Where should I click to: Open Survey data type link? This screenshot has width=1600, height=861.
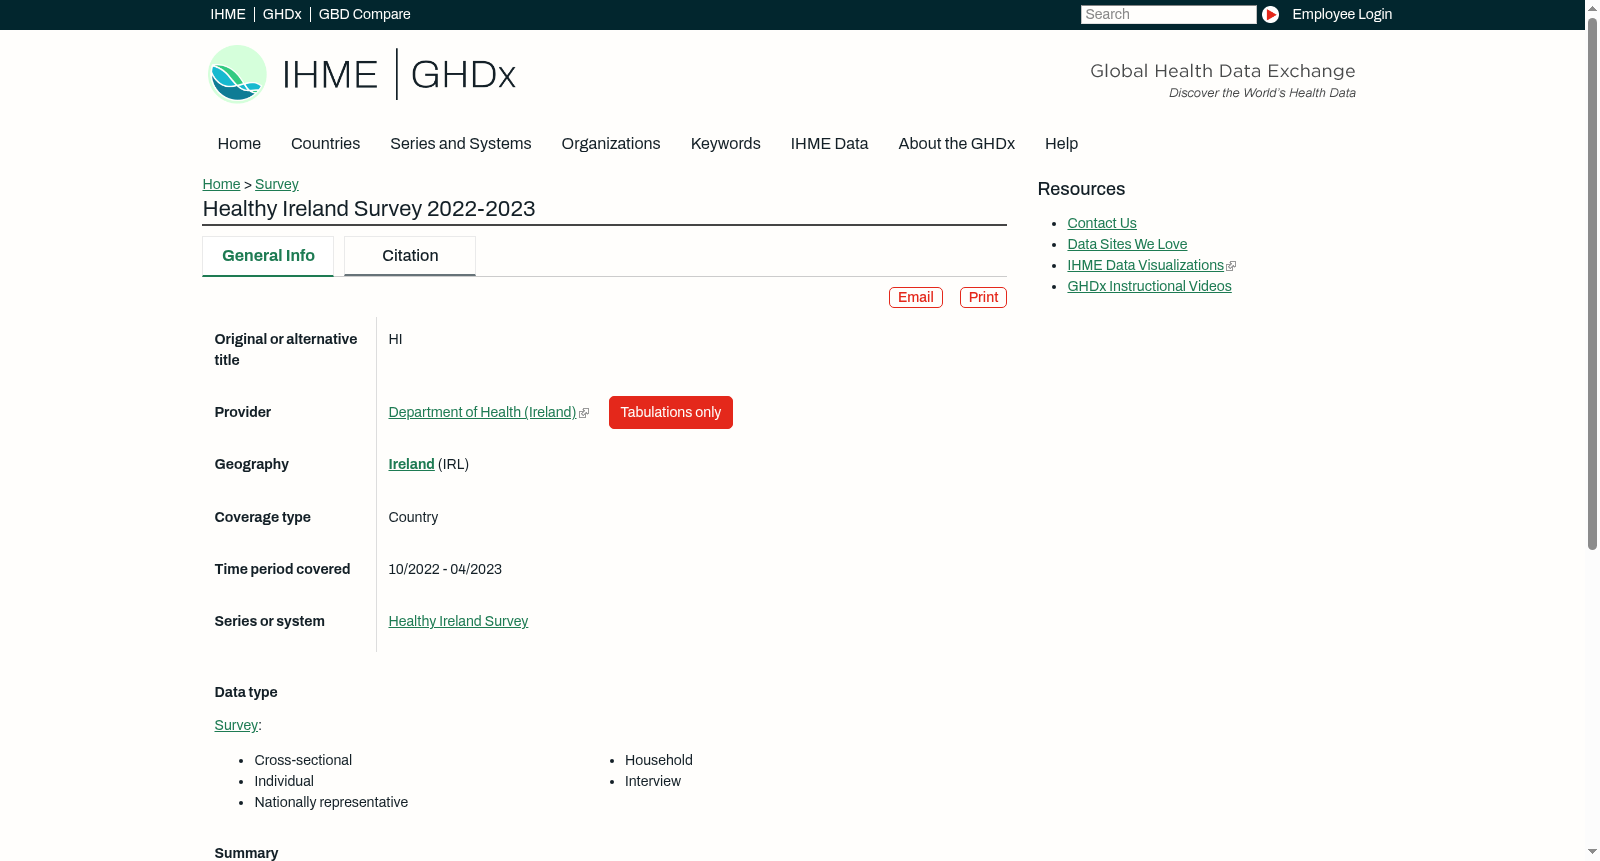236,725
